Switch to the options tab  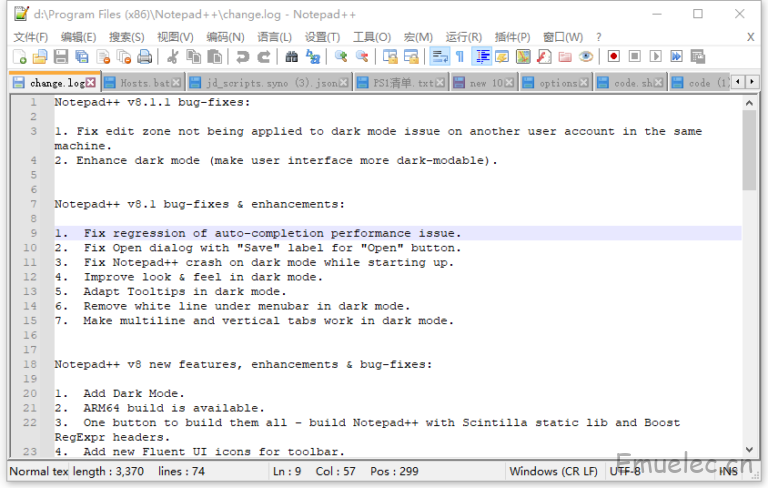pos(555,83)
